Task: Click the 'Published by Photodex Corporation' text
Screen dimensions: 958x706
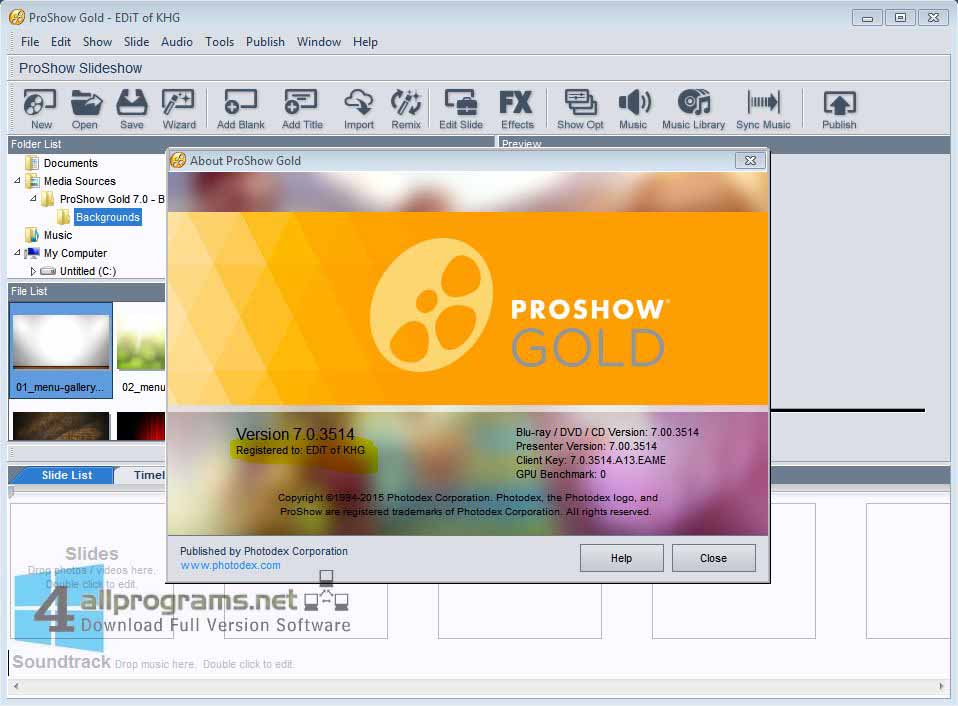Action: click(x=264, y=551)
